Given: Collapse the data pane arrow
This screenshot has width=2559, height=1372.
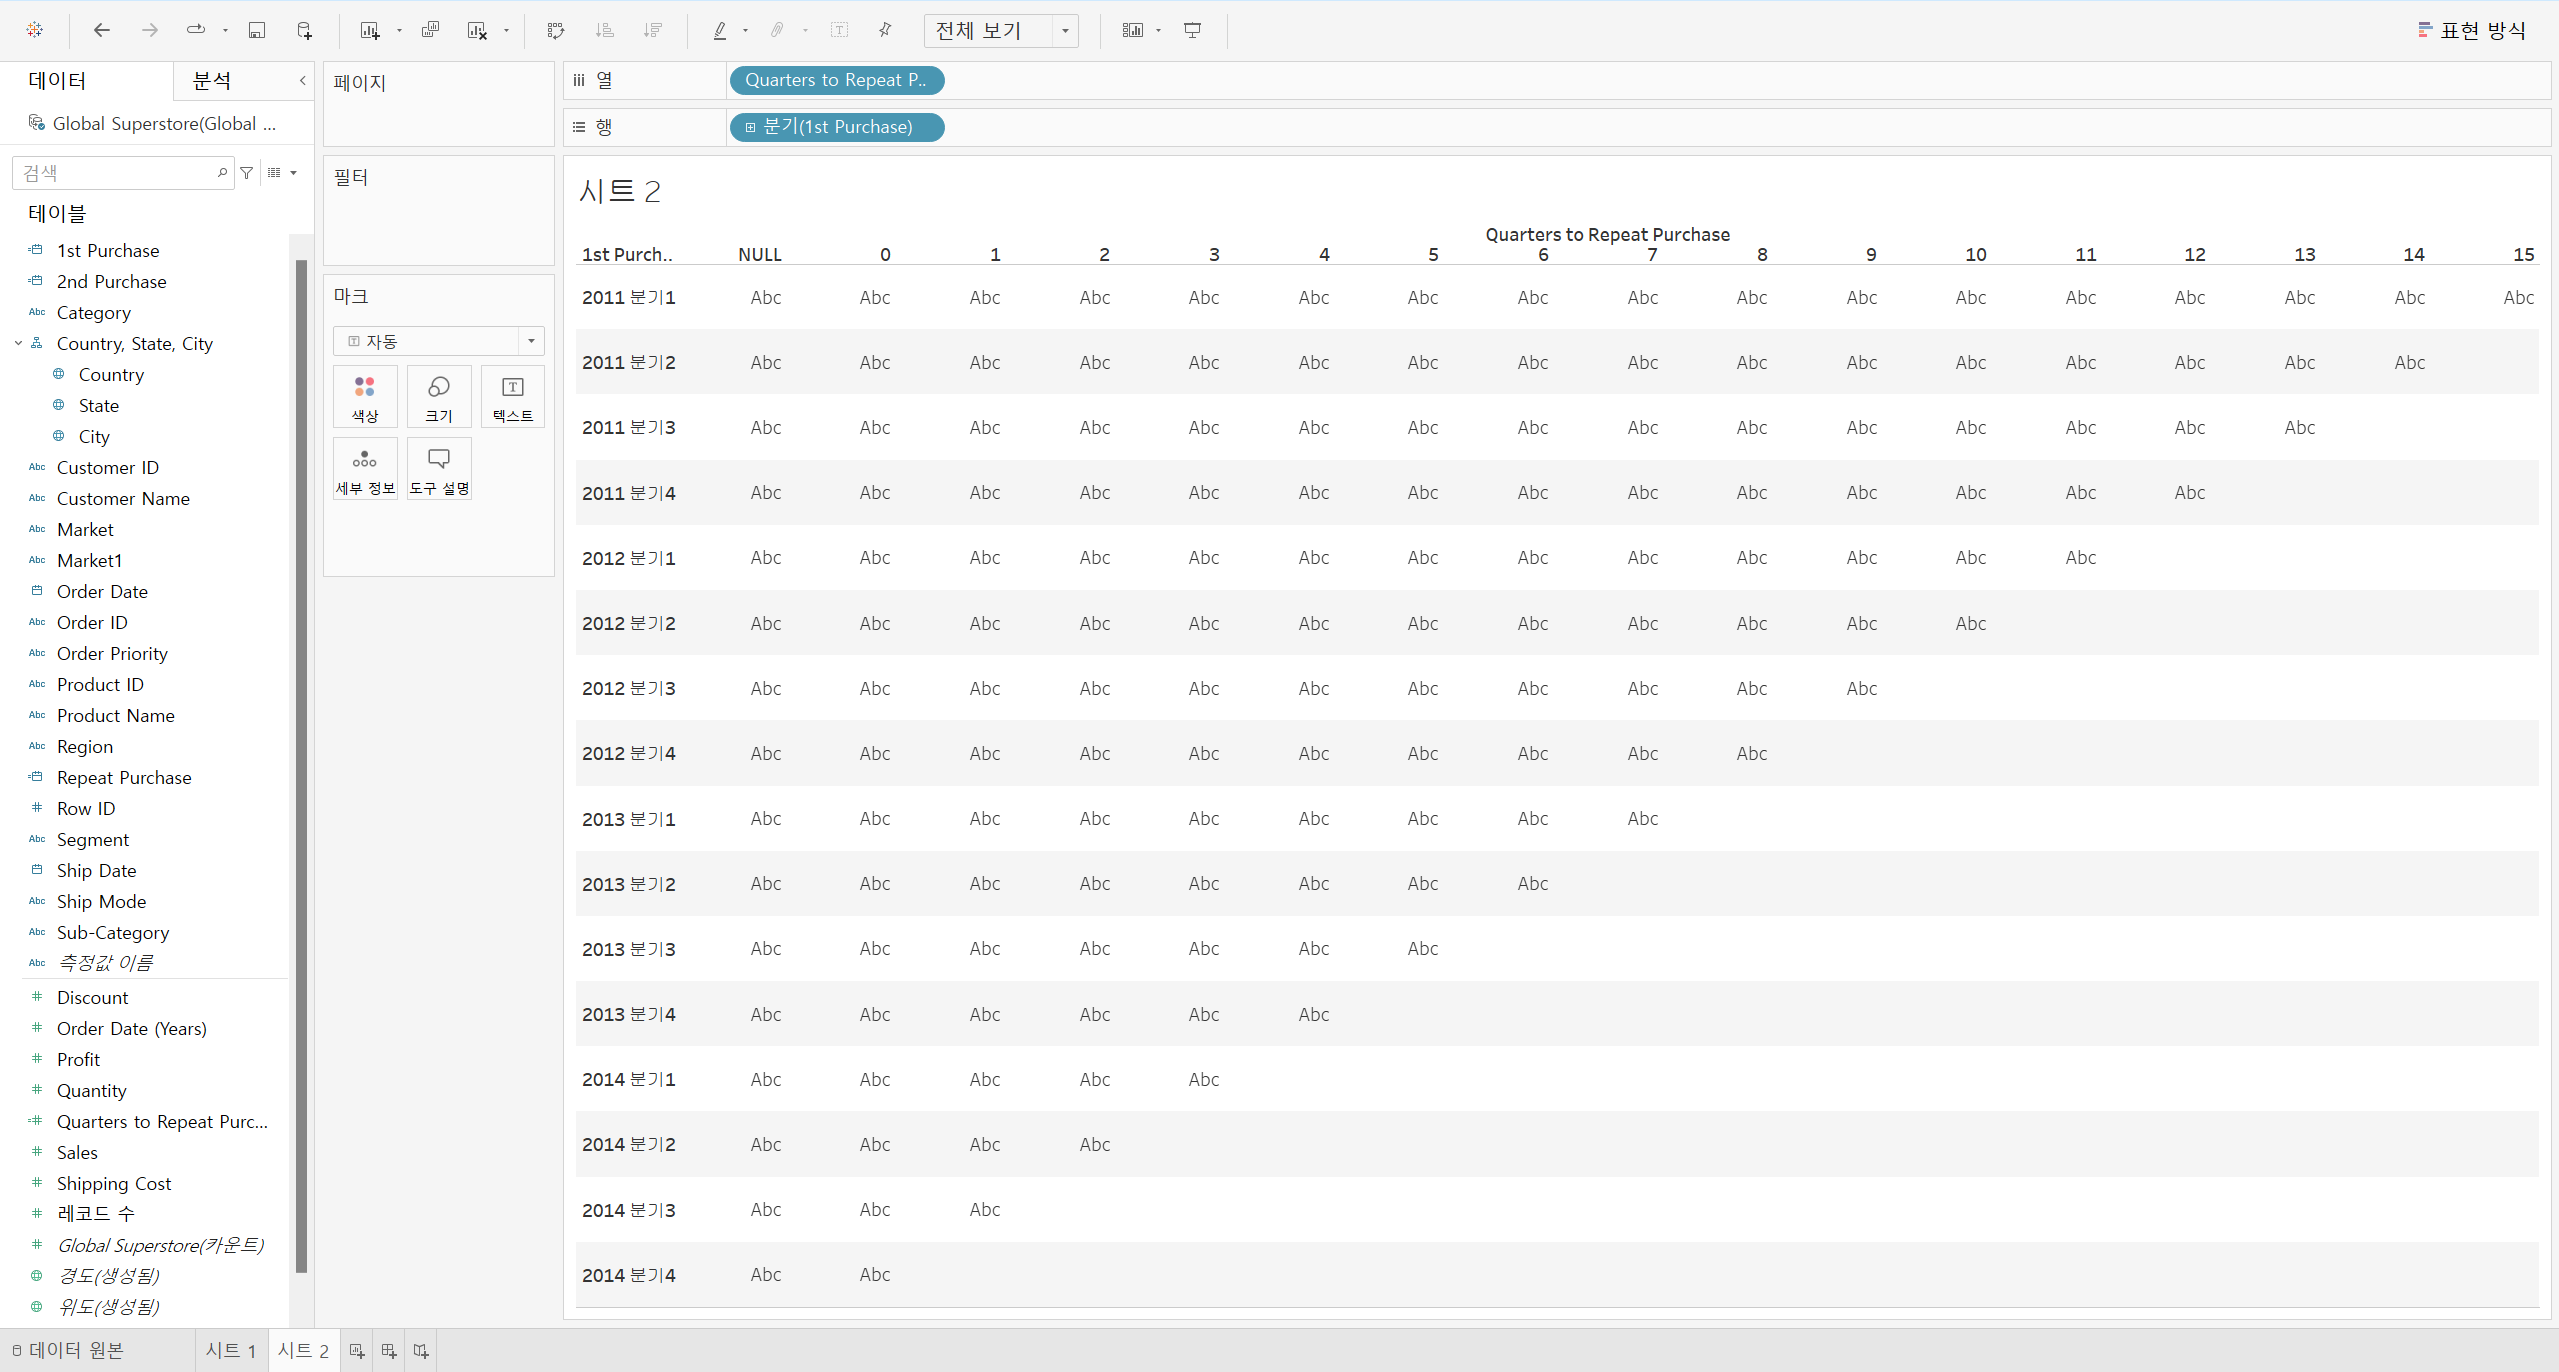Looking at the screenshot, I should (302, 81).
